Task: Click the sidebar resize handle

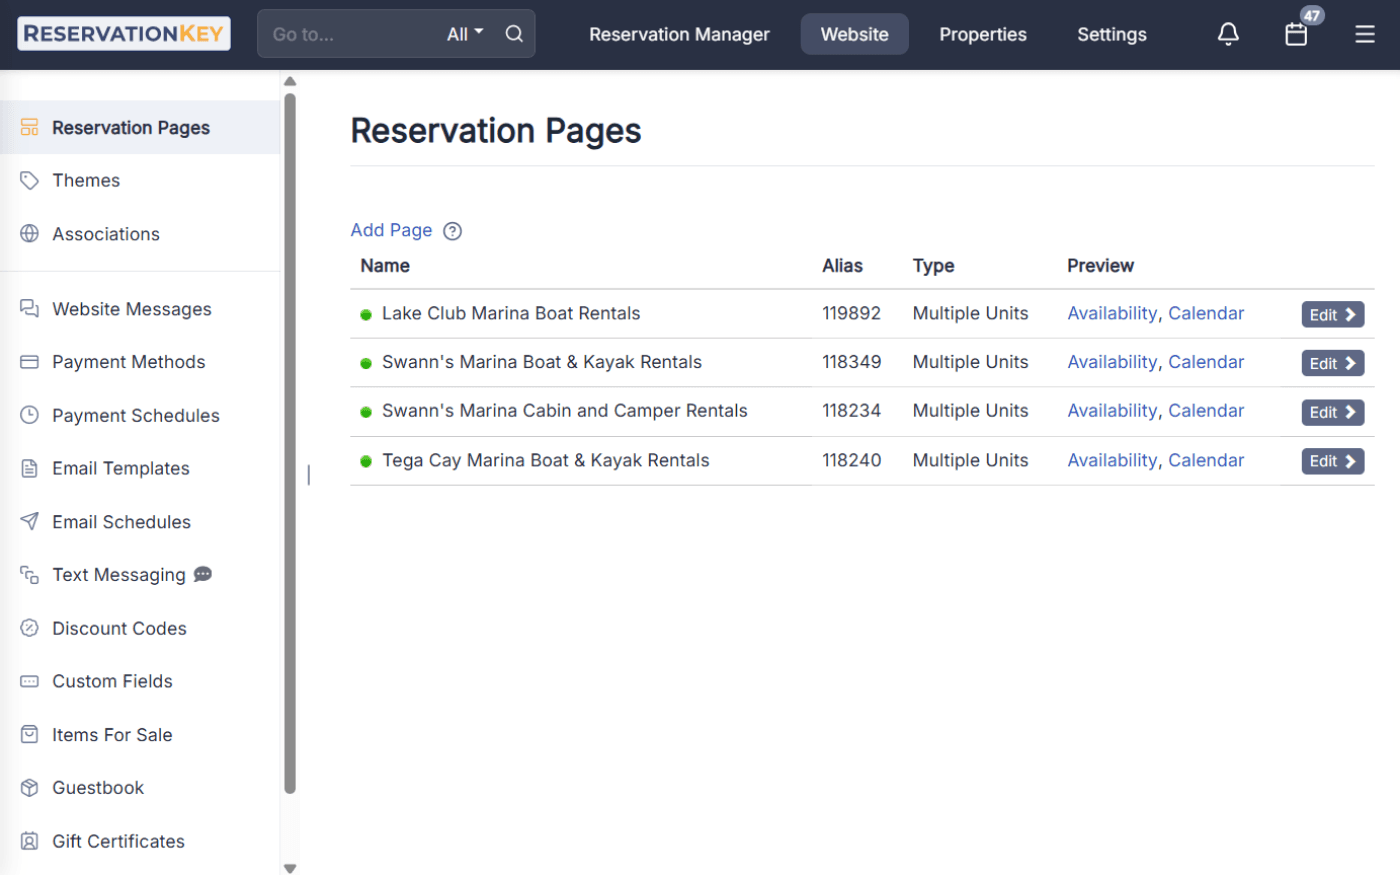Action: [308, 475]
